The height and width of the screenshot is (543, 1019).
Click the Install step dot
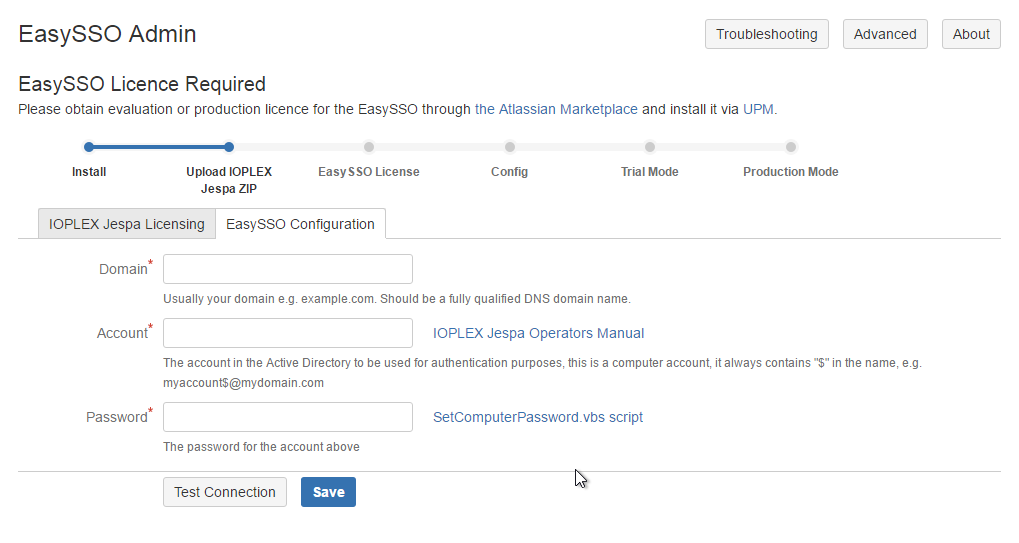[x=89, y=147]
